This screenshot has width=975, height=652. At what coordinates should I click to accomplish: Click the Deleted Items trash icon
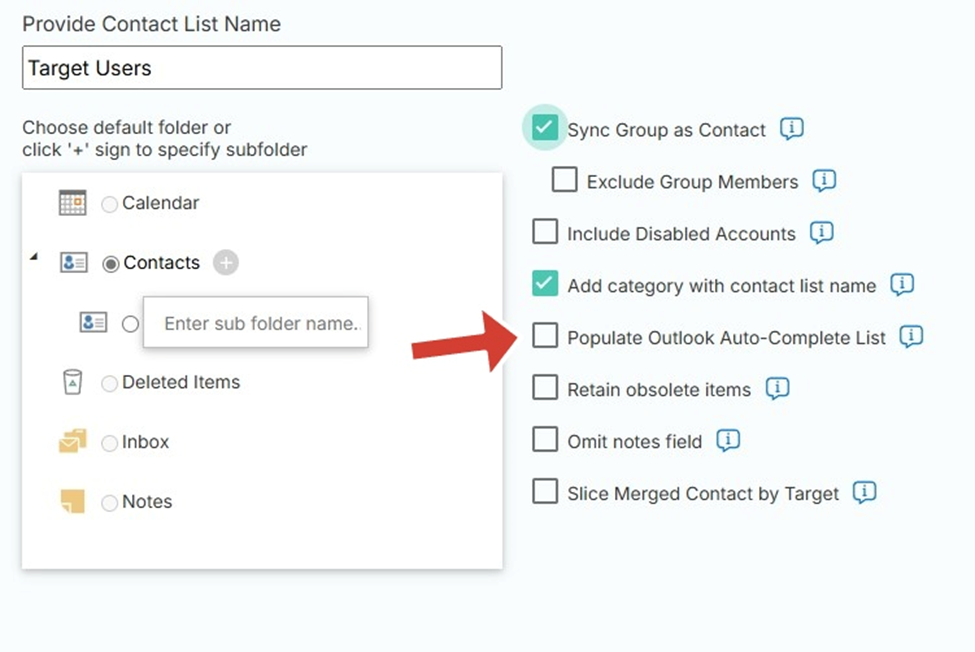(x=73, y=382)
